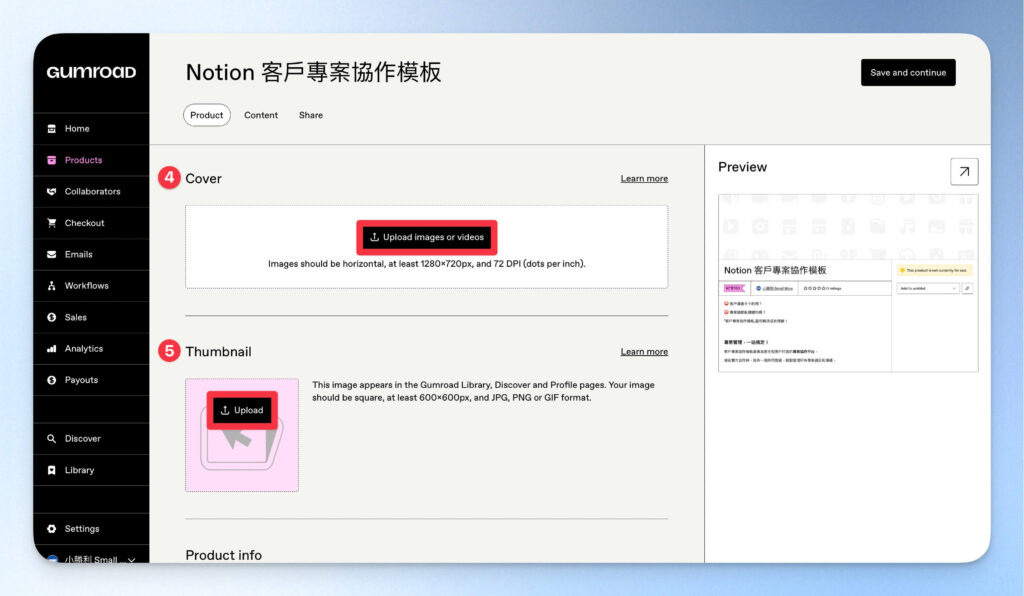Click the cover upload drop area

click(x=426, y=247)
